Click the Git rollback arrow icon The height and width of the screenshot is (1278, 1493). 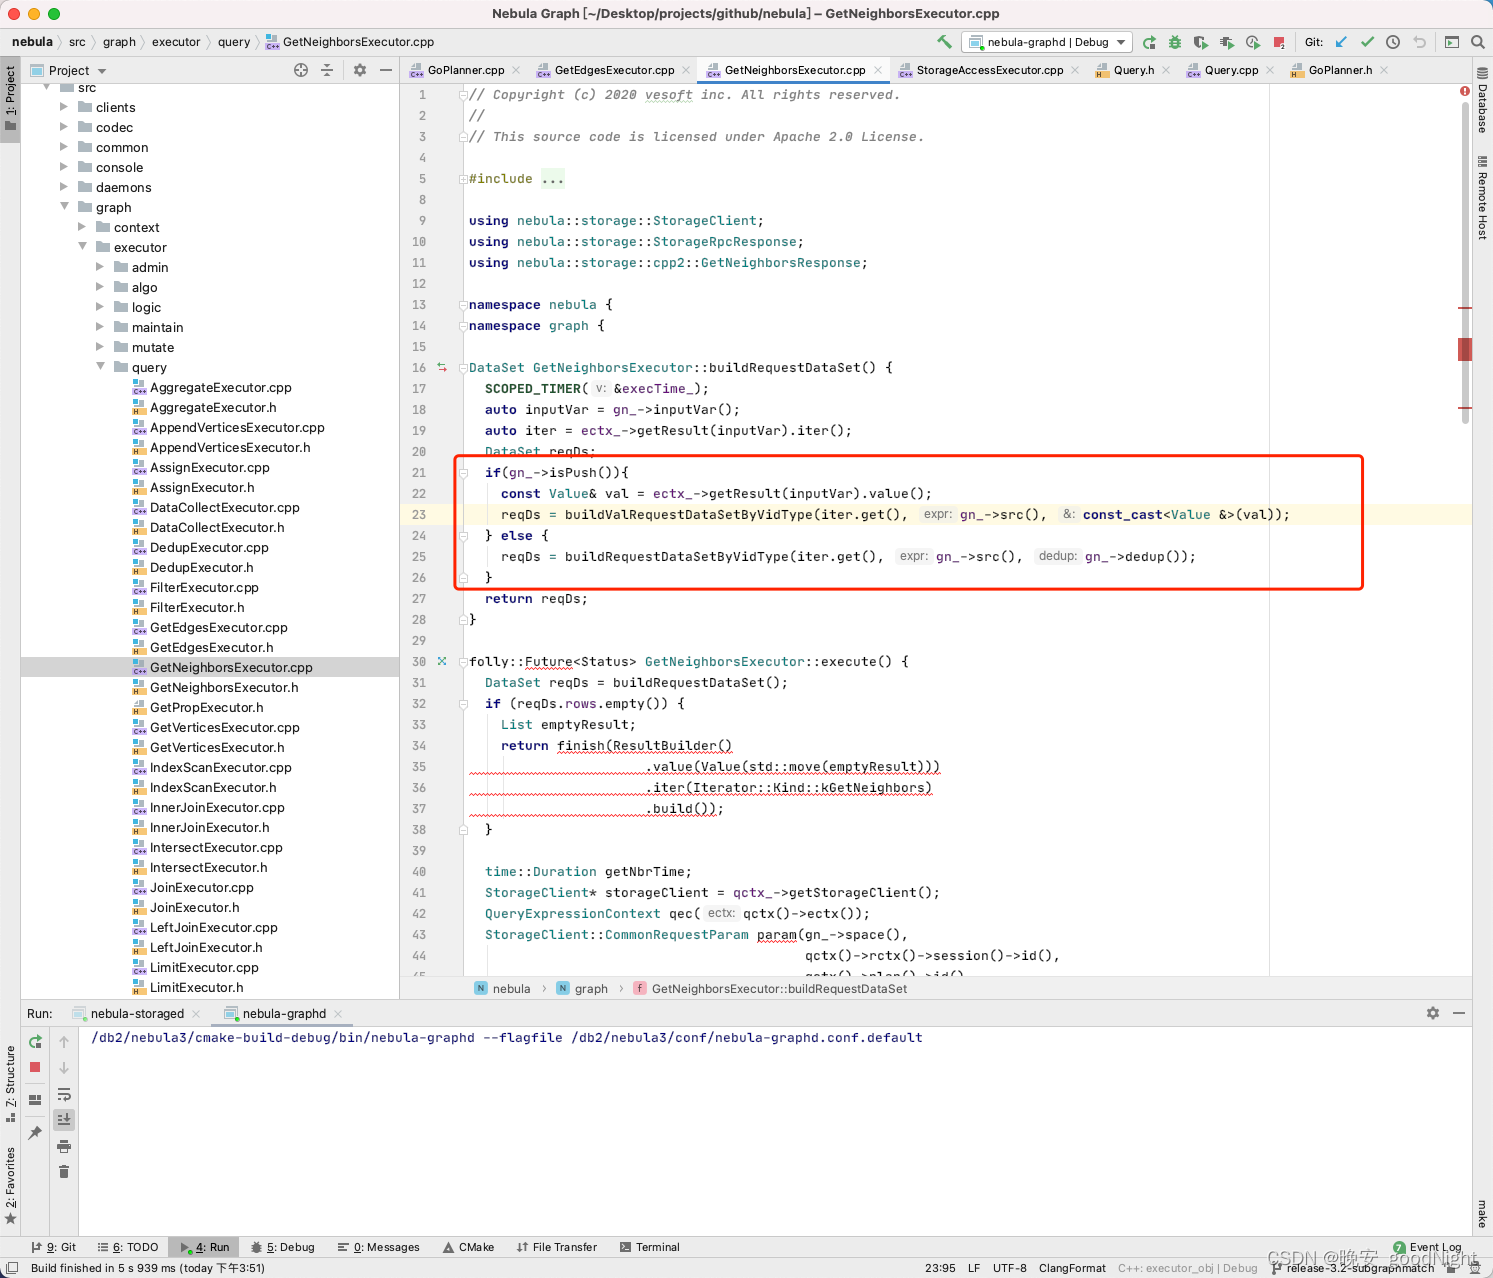pos(1419,42)
